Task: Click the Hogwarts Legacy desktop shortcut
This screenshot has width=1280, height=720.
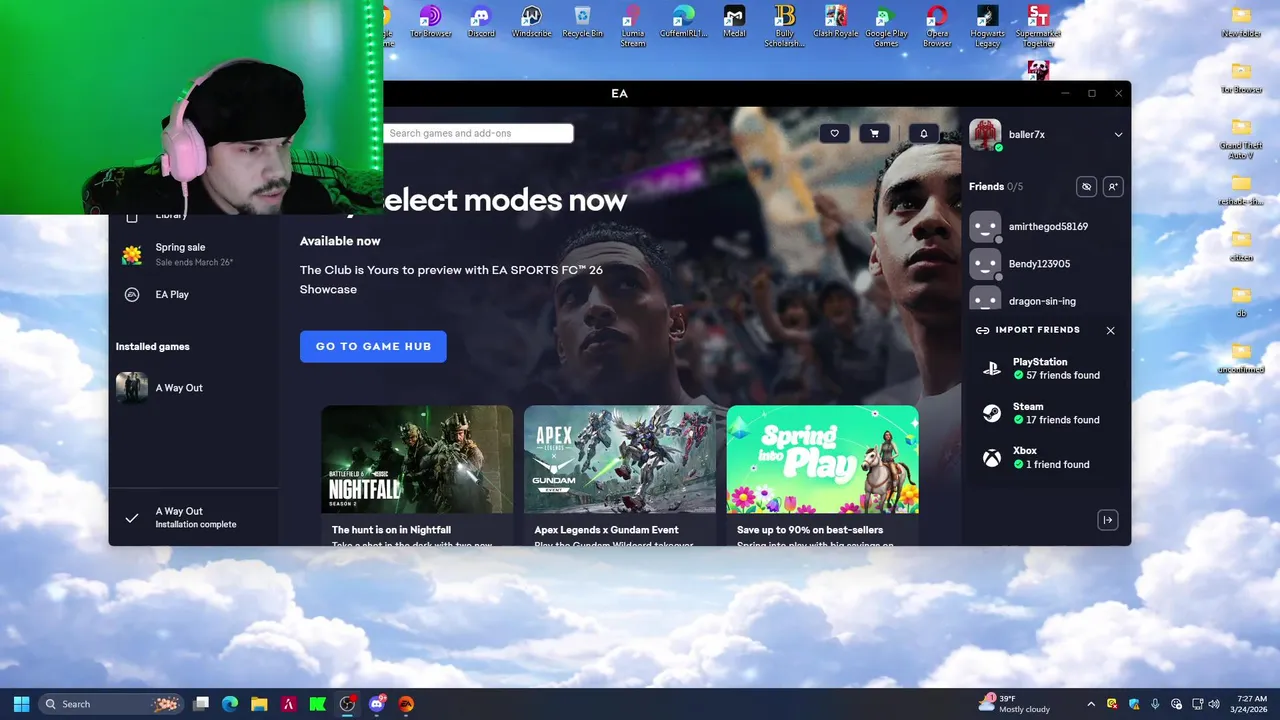Action: click(988, 27)
